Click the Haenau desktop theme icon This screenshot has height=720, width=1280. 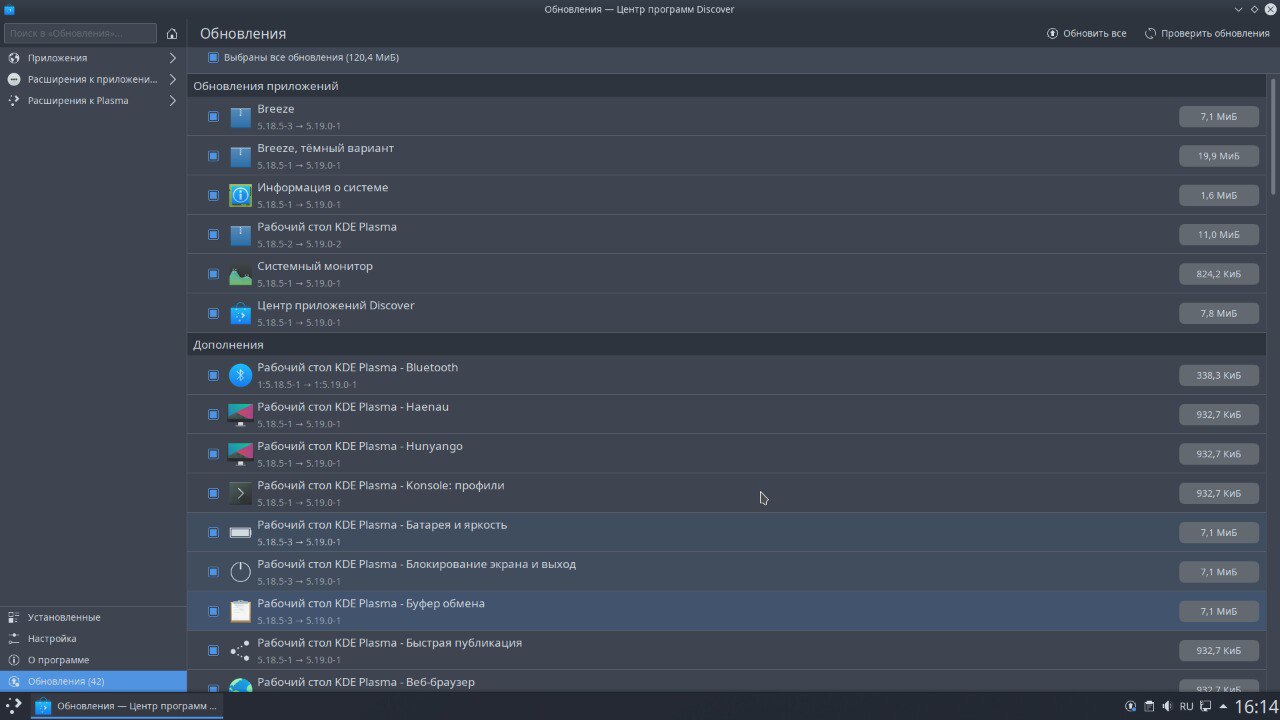pyautogui.click(x=240, y=414)
